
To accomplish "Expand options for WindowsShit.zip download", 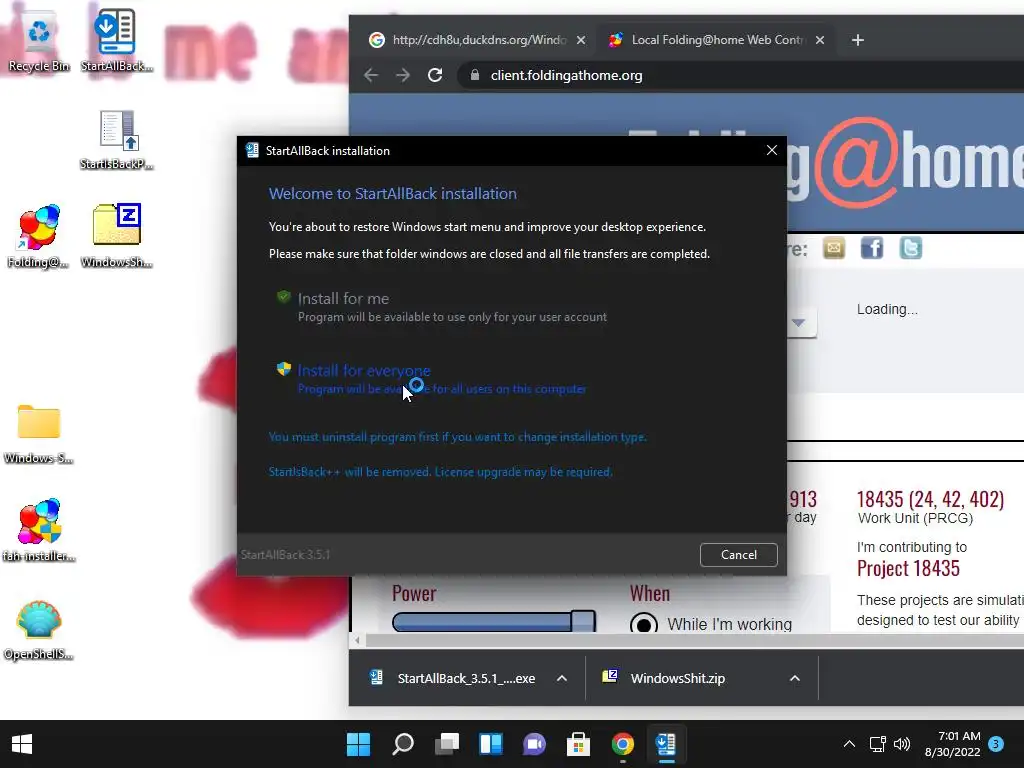I will pos(795,678).
